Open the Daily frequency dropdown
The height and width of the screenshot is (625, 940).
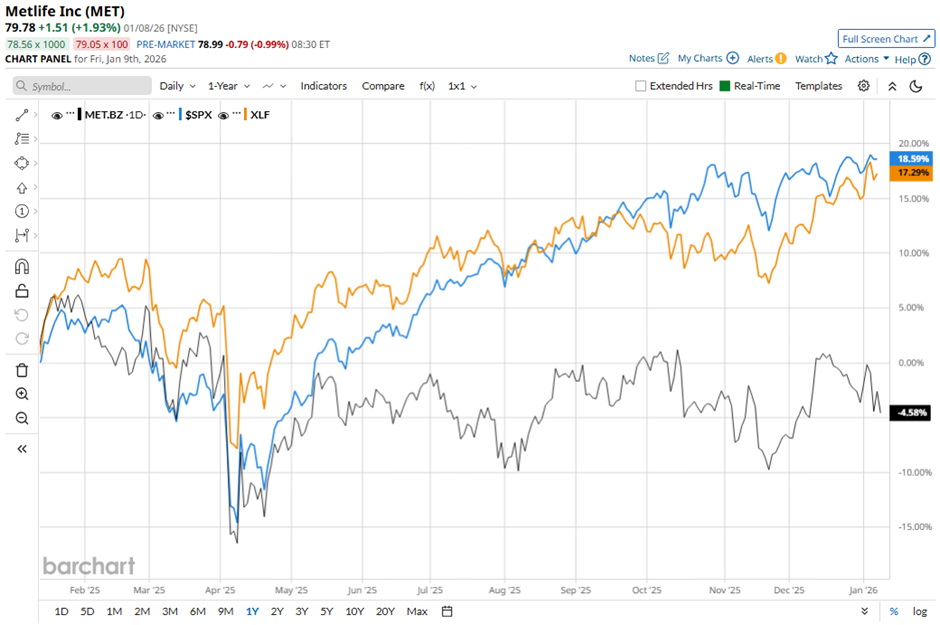[177, 86]
